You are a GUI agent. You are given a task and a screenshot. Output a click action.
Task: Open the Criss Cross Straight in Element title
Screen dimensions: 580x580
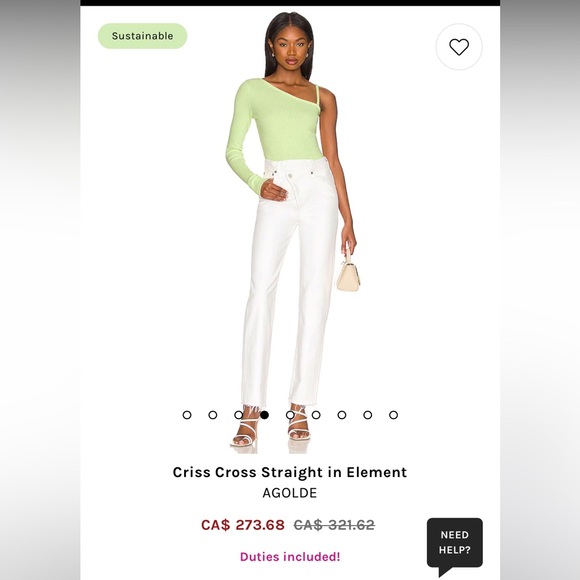coord(290,472)
